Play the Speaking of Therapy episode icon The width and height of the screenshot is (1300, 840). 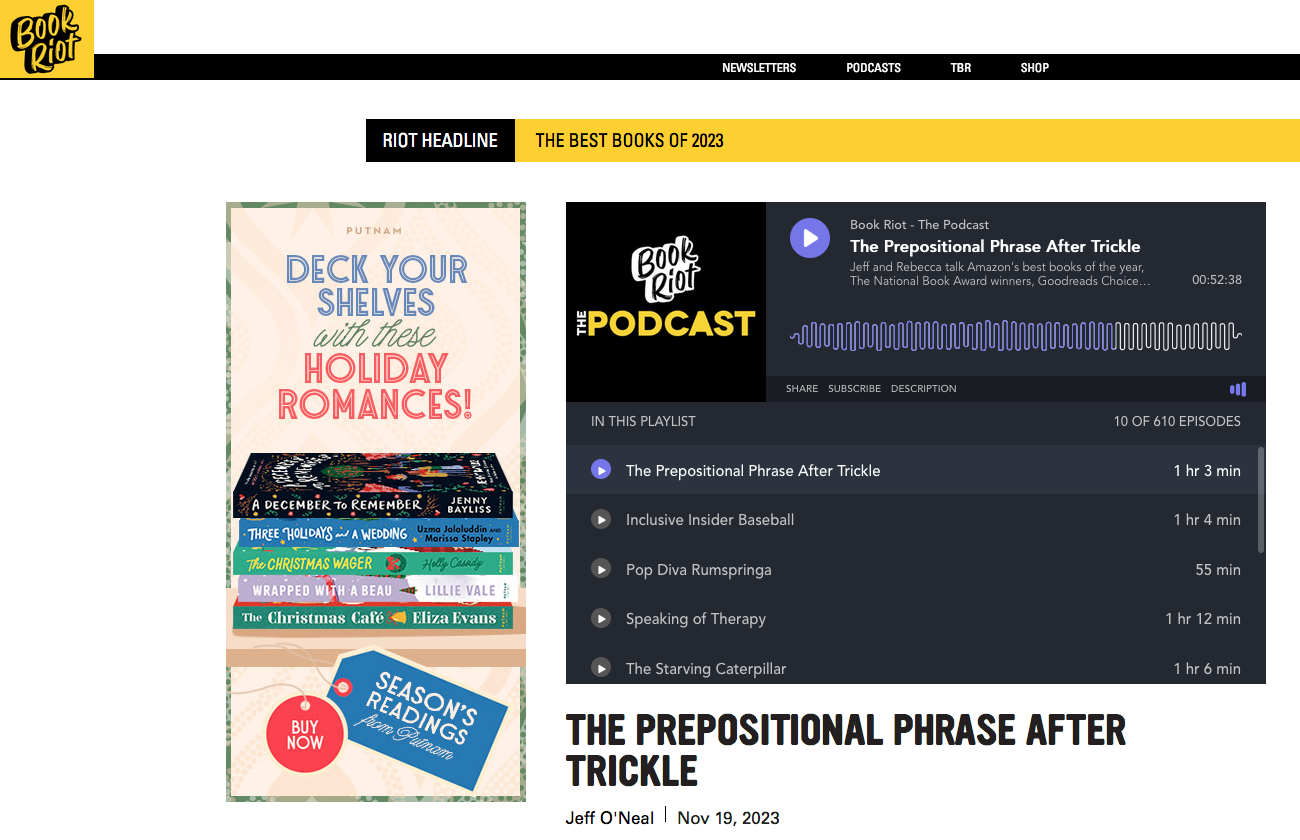tap(601, 618)
